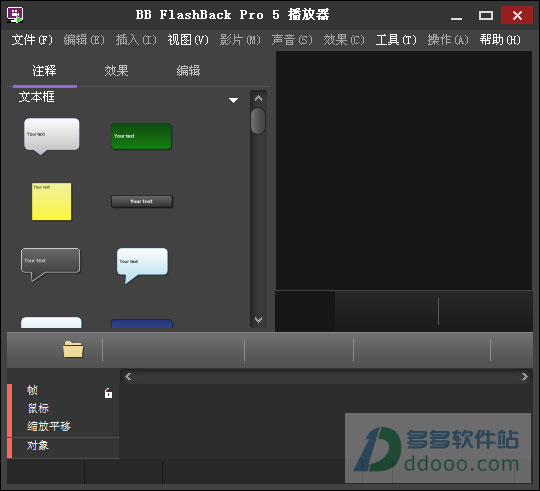Switch to the 编辑 panel tab
Screen dimensions: 540x491
188,71
